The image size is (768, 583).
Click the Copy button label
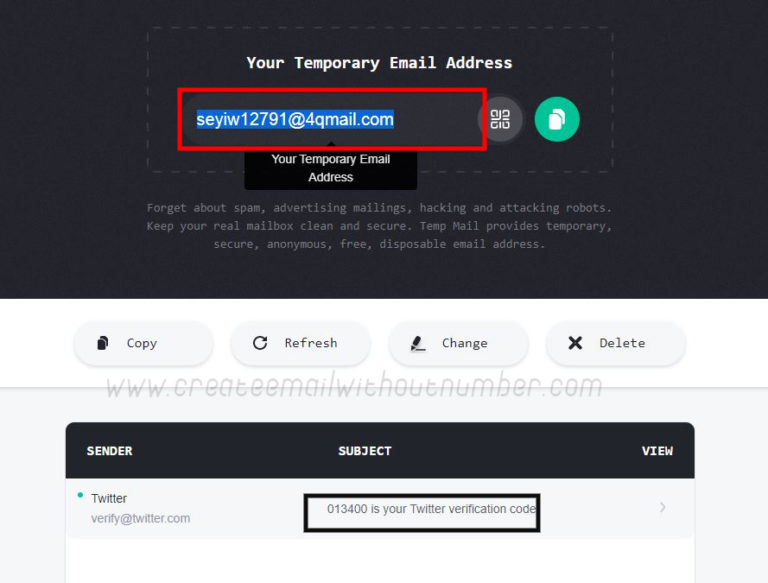click(142, 343)
